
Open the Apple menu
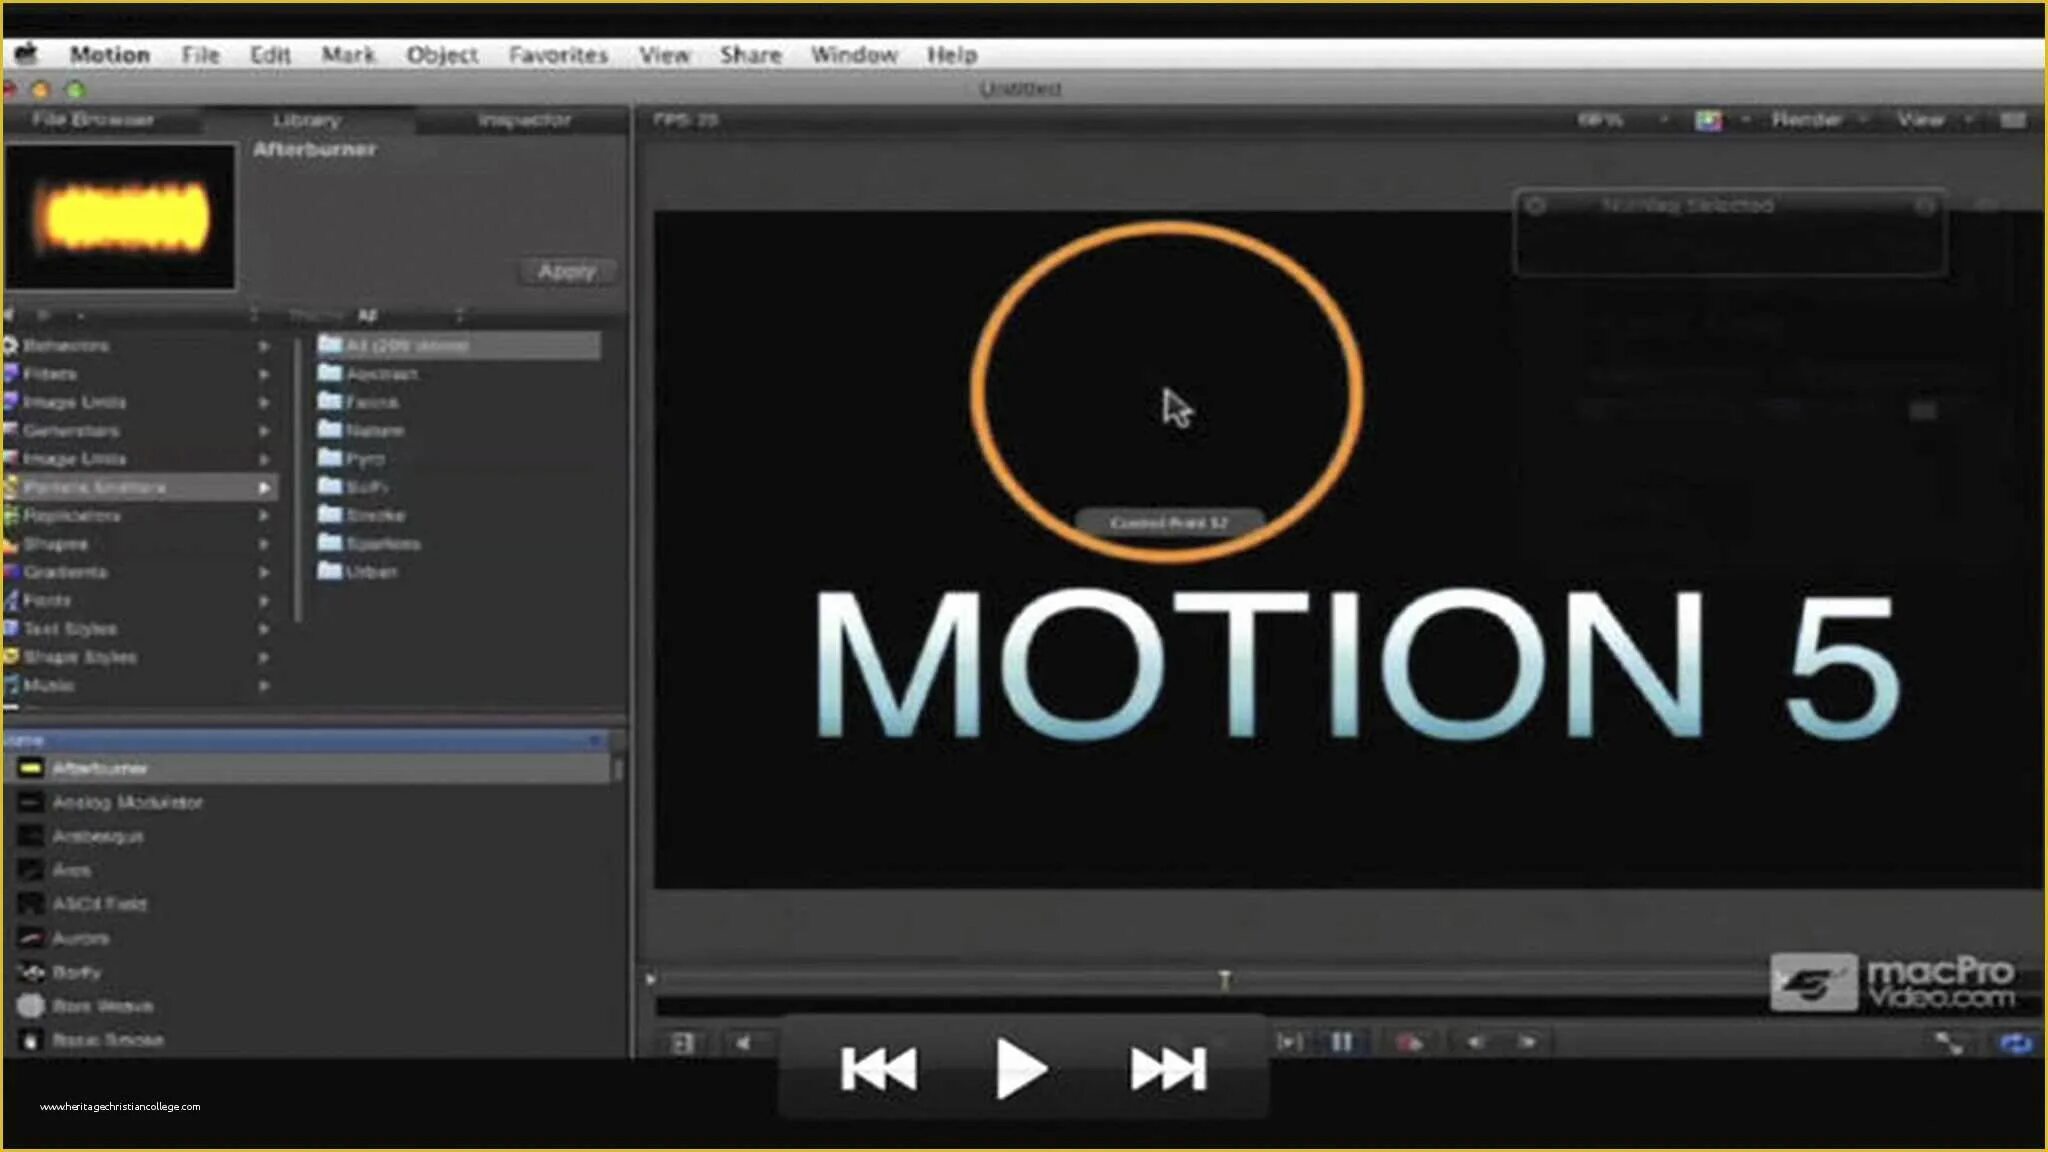click(x=25, y=53)
